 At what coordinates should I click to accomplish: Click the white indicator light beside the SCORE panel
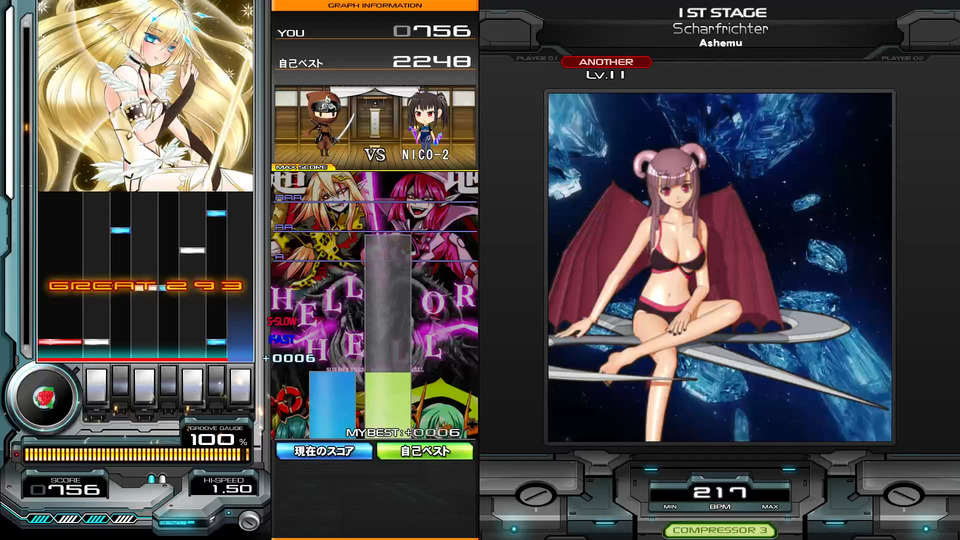click(162, 479)
